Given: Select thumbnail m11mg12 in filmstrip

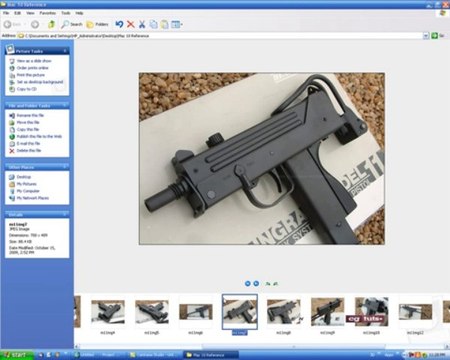Looking at the screenshot, I should 415,315.
